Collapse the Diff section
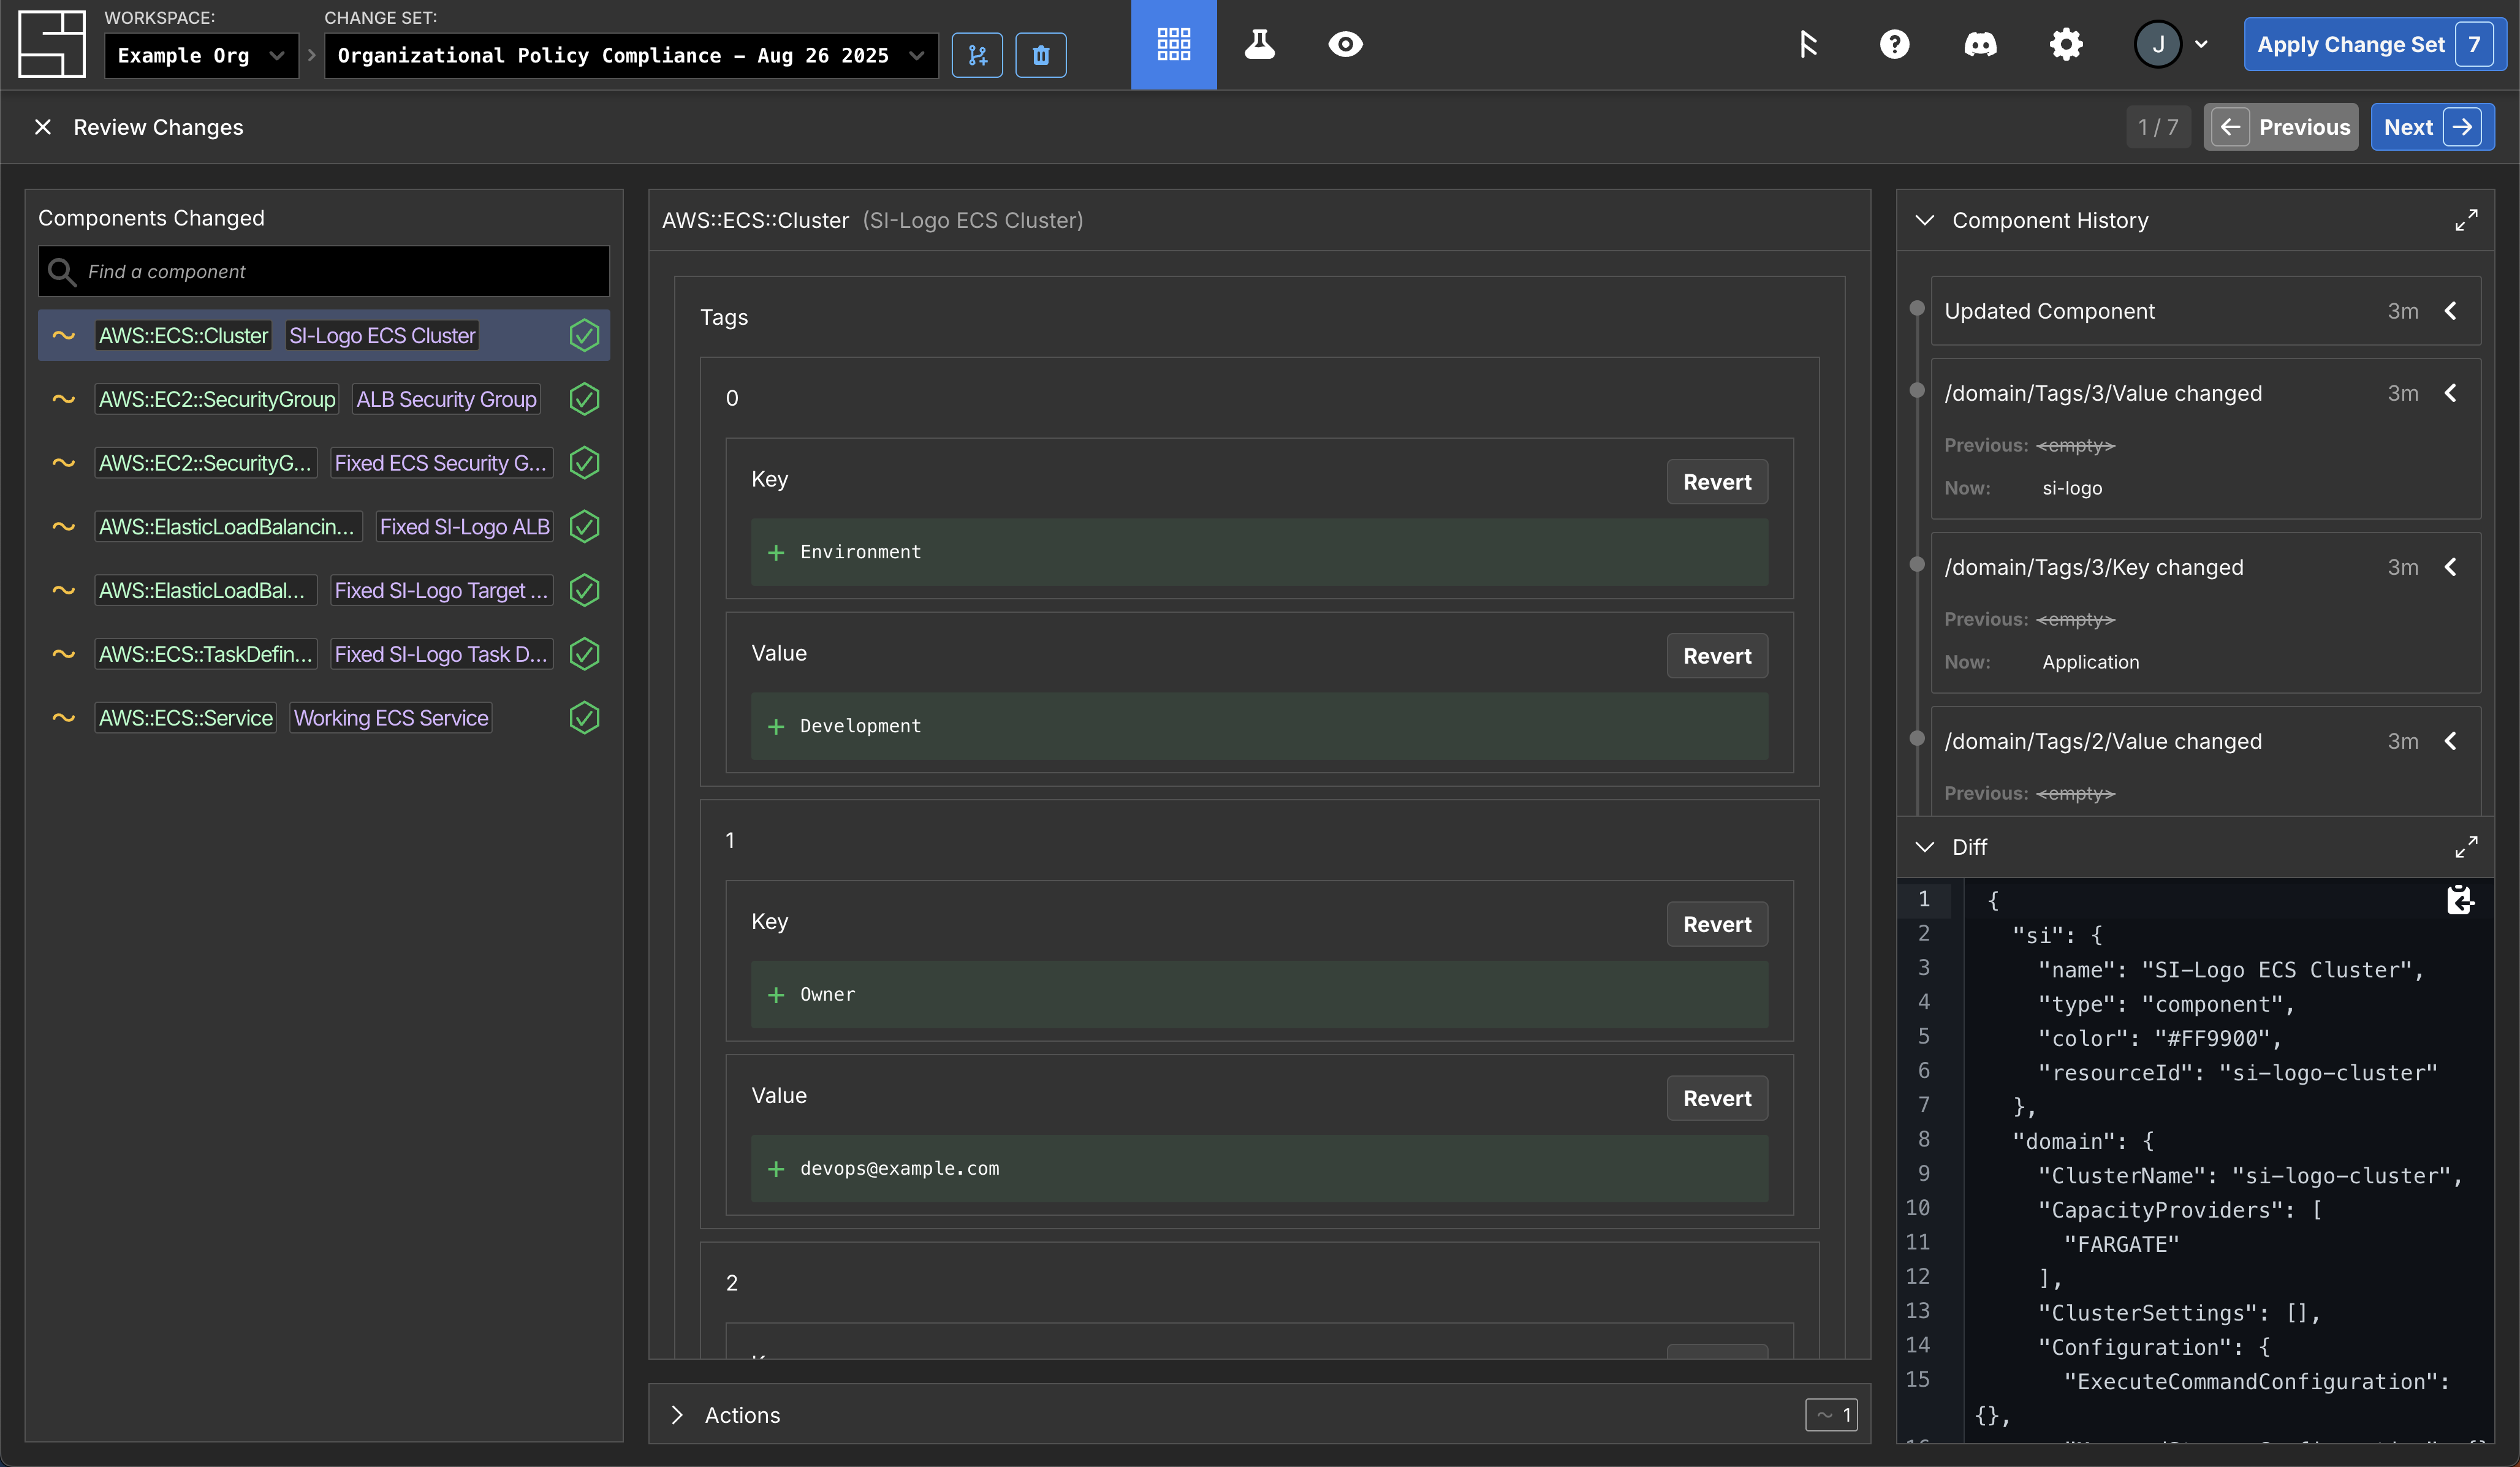This screenshot has height=1467, width=2520. 1925,847
